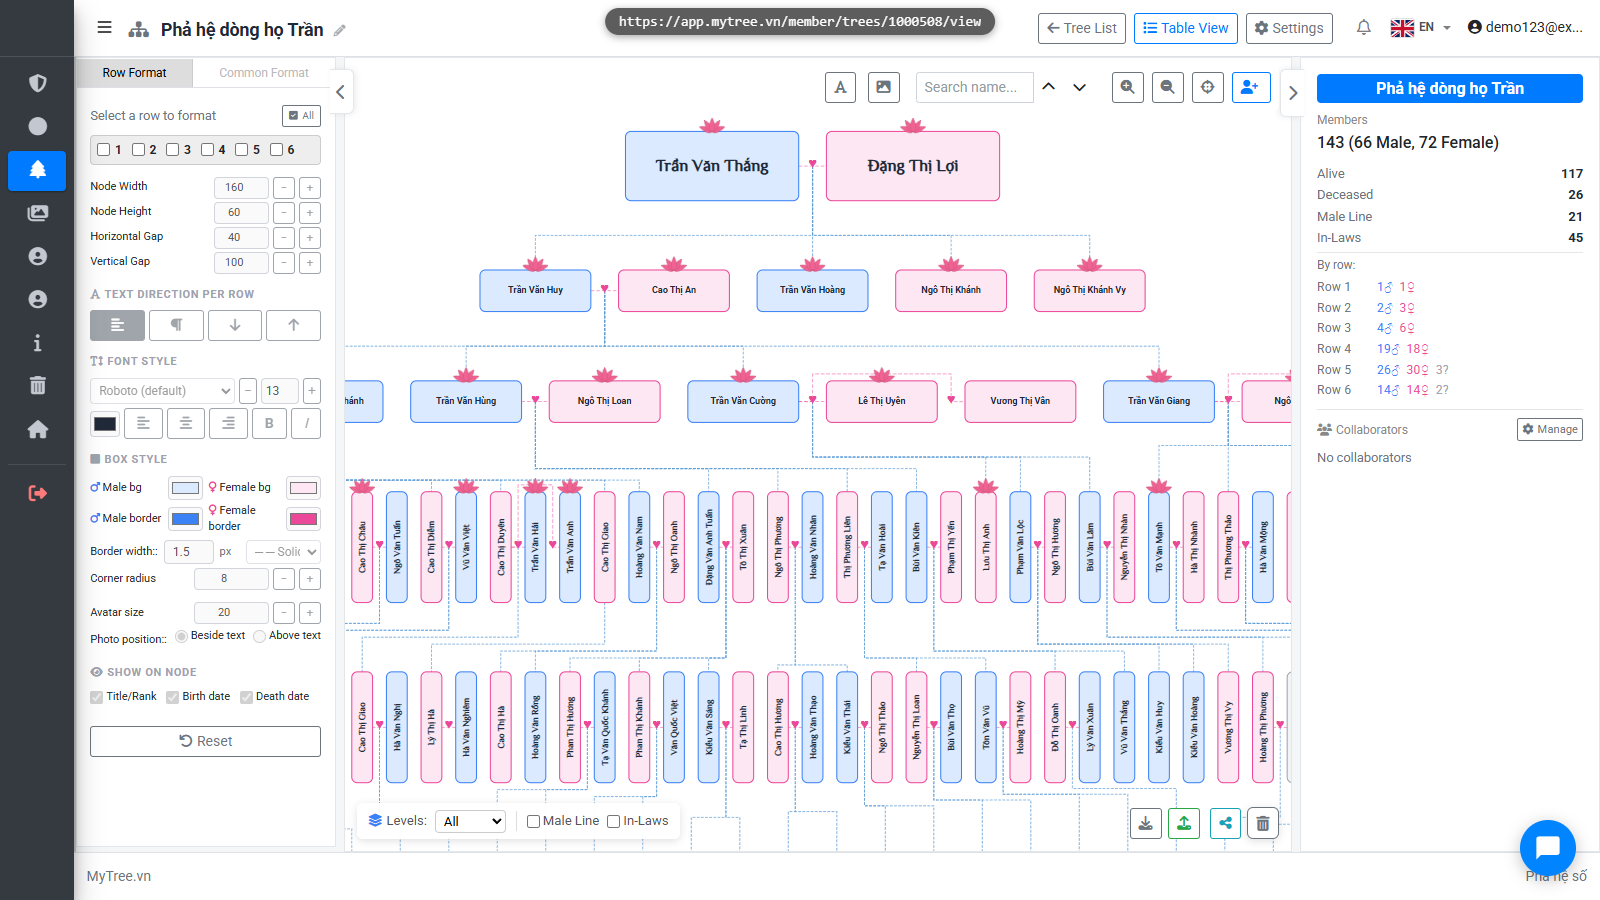Delete with the canvas trash icon
This screenshot has width=1600, height=900.
1263,823
